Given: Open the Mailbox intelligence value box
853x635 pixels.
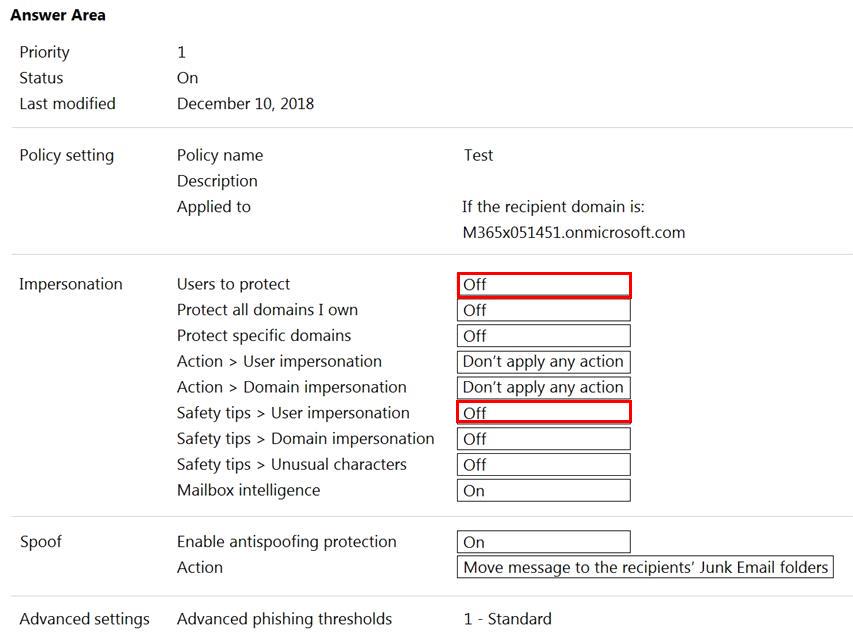Looking at the screenshot, I should click(x=544, y=491).
